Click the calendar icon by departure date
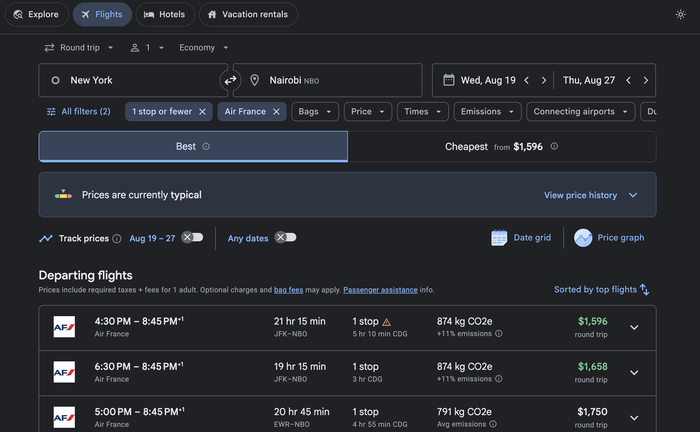The width and height of the screenshot is (700, 432). point(449,80)
